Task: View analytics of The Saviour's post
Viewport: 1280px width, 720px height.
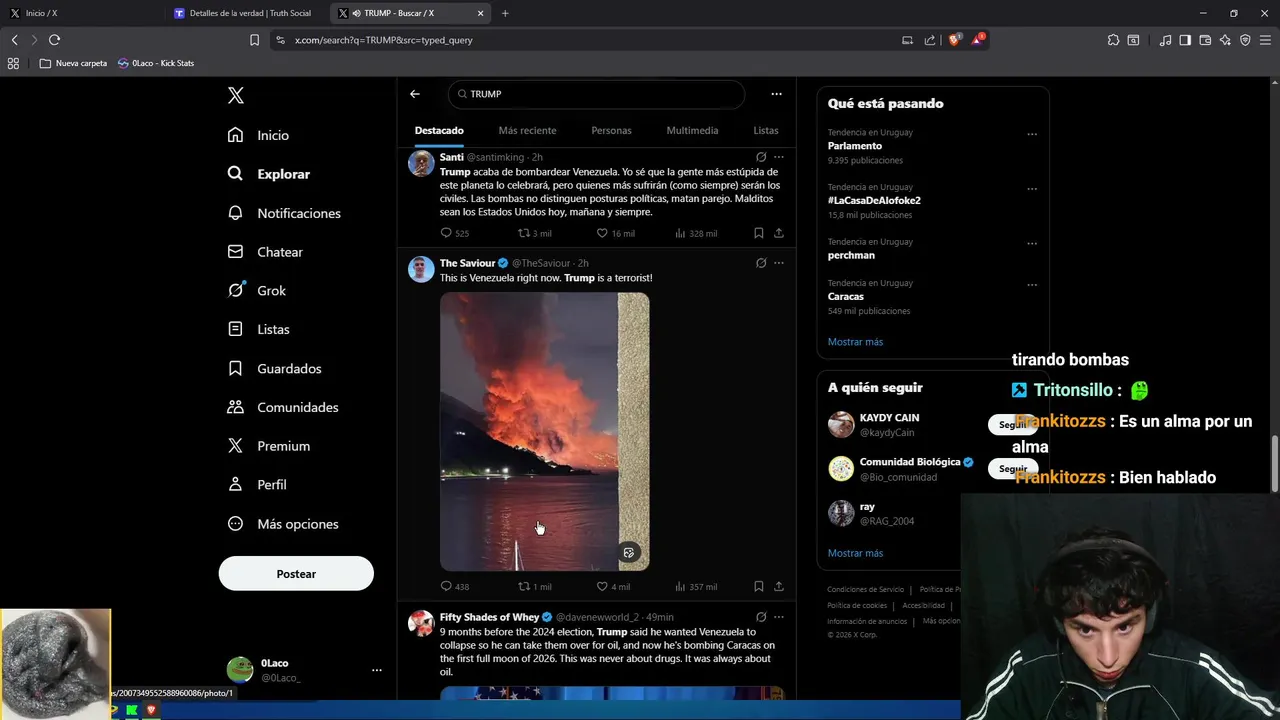Action: (696, 587)
